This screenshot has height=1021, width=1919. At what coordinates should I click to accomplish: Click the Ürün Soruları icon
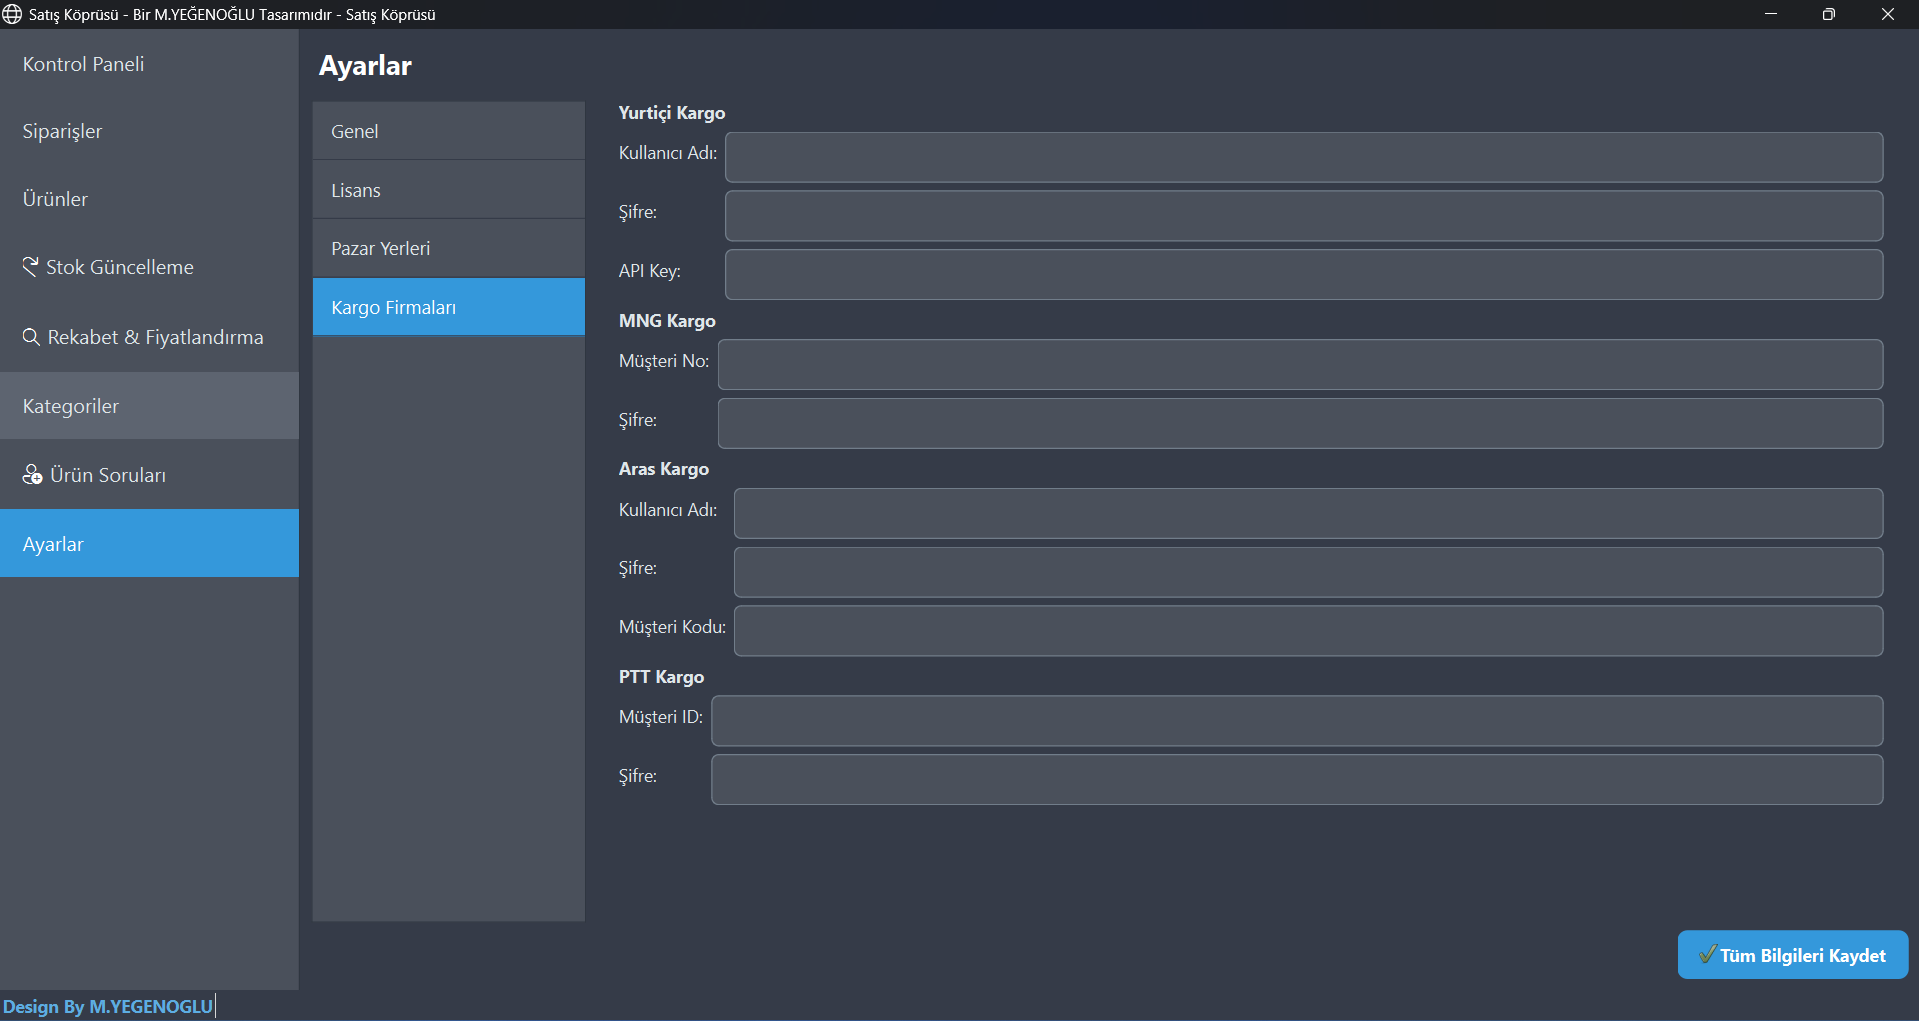pyautogui.click(x=32, y=474)
